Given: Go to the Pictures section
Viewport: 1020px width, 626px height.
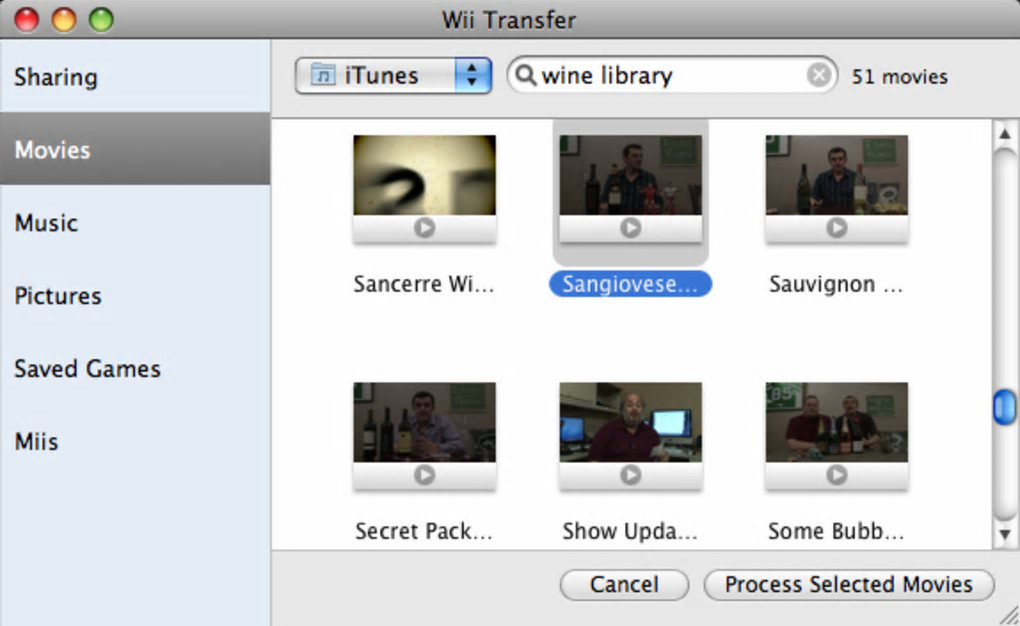Looking at the screenshot, I should coord(135,295).
